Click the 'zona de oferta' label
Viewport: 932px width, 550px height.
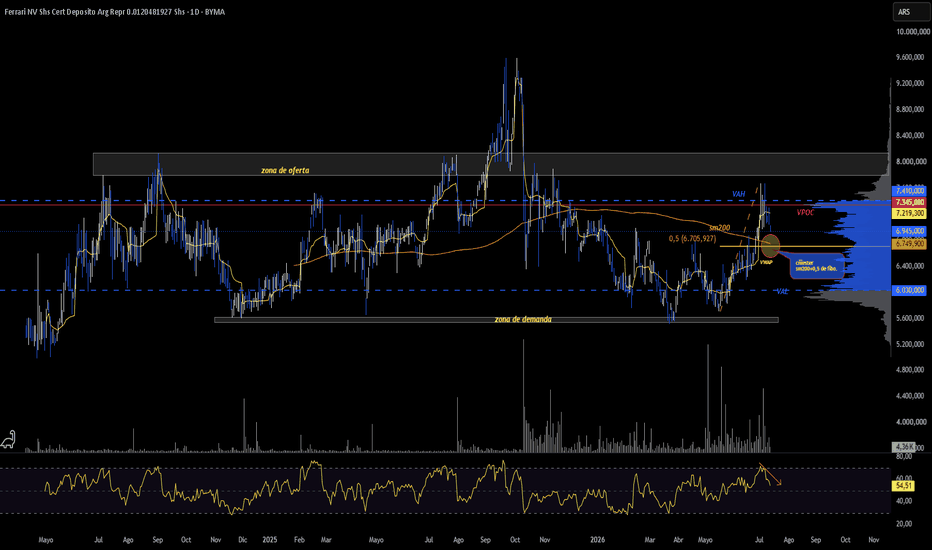pos(285,170)
